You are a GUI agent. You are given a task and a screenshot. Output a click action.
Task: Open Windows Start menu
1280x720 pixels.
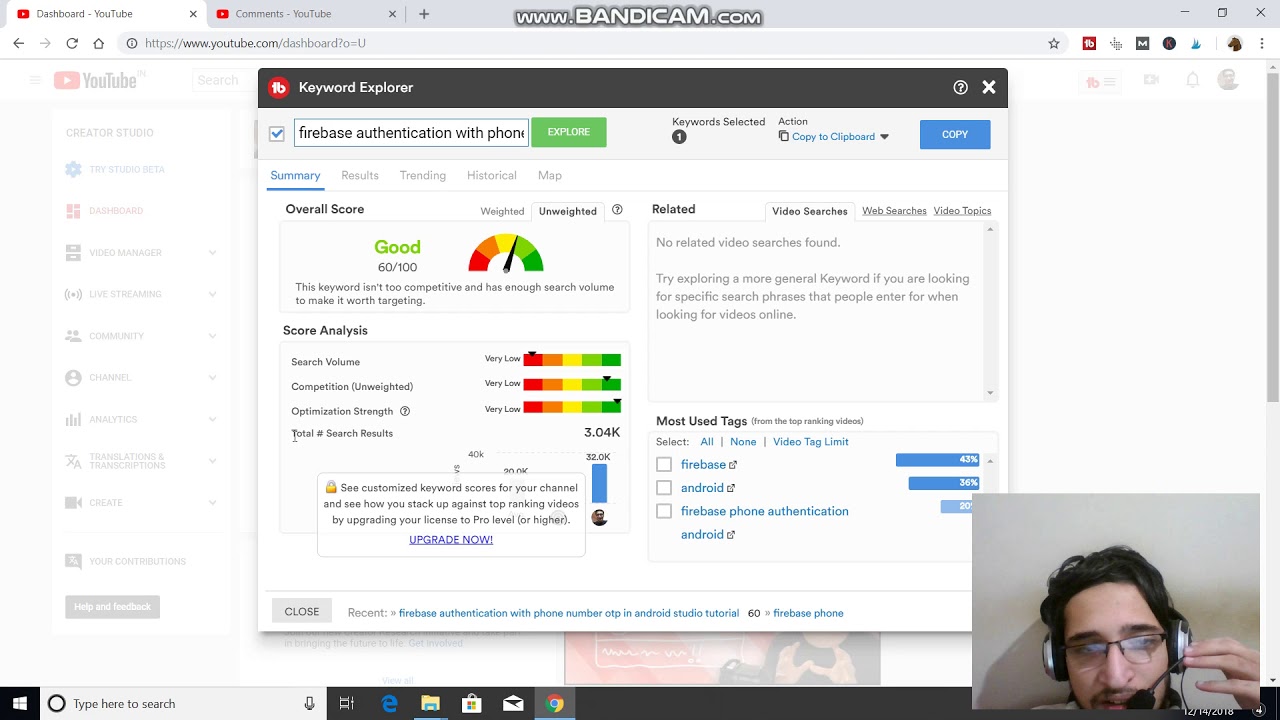19,703
